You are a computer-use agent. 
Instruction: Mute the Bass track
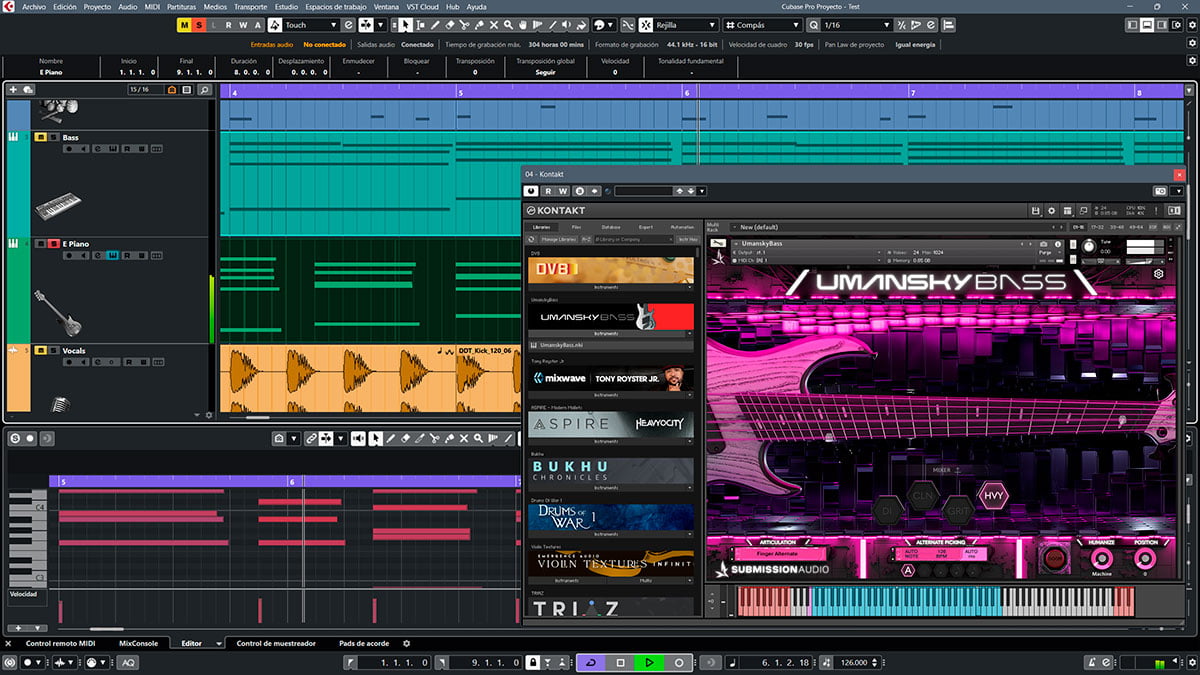pyautogui.click(x=40, y=137)
